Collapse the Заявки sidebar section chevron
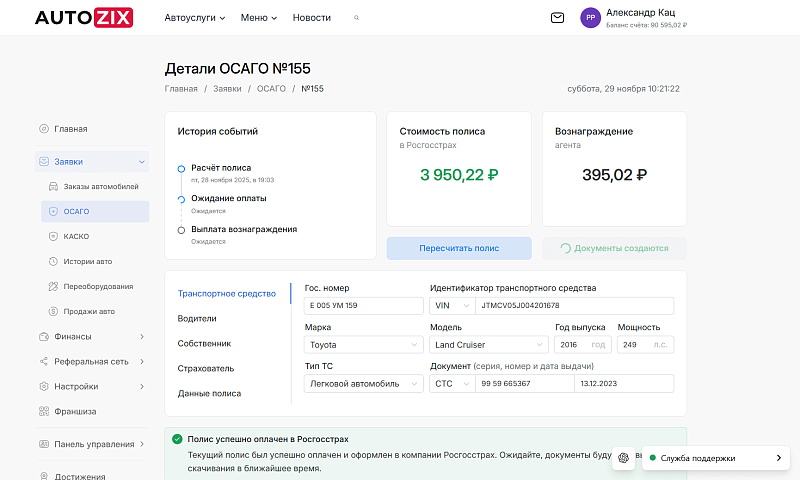This screenshot has width=800, height=480. tap(142, 162)
